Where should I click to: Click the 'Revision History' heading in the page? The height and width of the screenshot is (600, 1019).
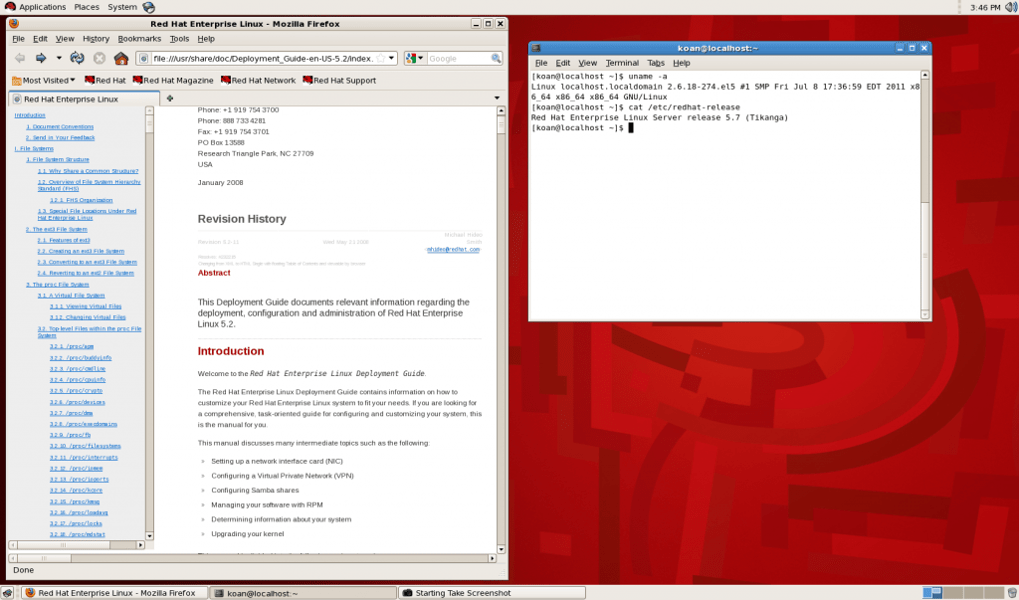[x=242, y=219]
